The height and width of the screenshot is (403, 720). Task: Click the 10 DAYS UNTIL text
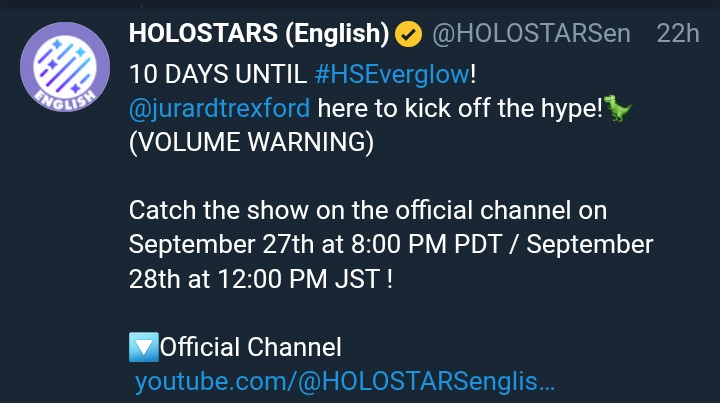tap(218, 74)
